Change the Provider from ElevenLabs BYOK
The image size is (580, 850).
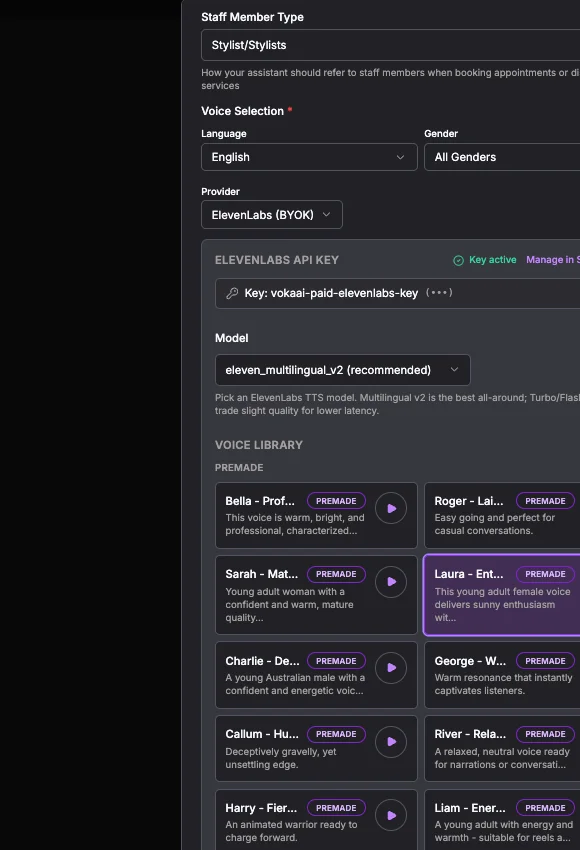pyautogui.click(x=271, y=214)
